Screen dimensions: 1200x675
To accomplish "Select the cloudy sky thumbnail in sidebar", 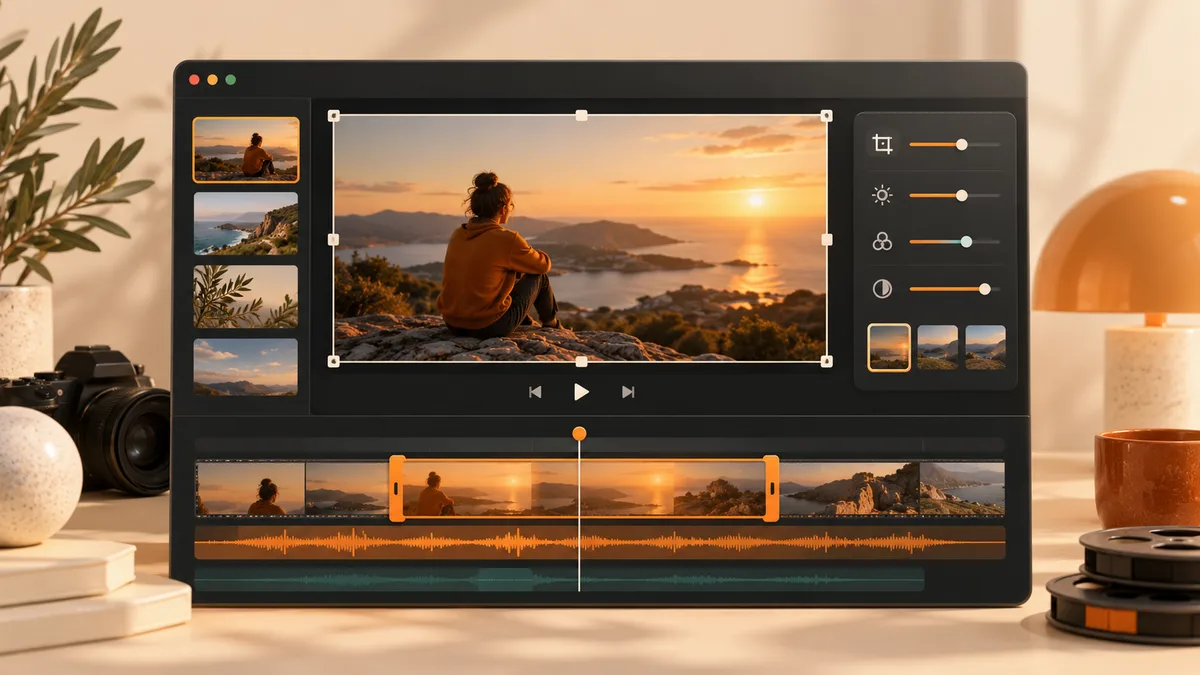I will [246, 367].
